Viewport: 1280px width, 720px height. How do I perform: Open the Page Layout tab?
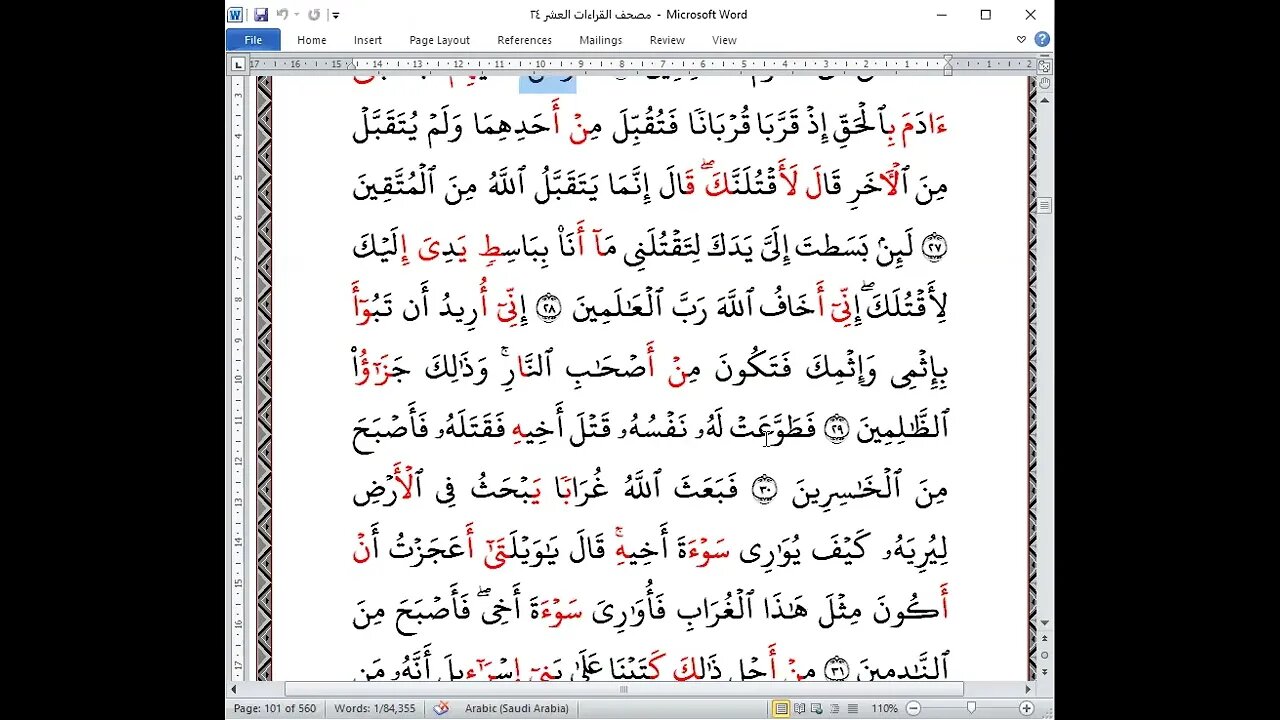(439, 40)
